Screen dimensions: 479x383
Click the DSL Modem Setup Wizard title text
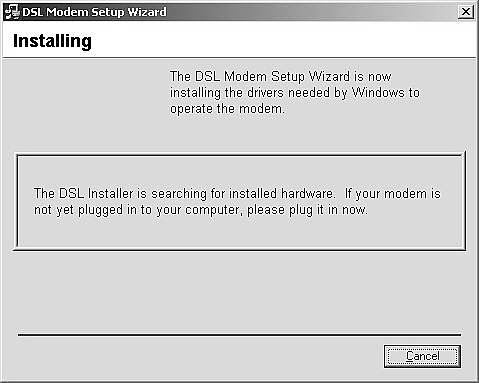pyautogui.click(x=94, y=12)
